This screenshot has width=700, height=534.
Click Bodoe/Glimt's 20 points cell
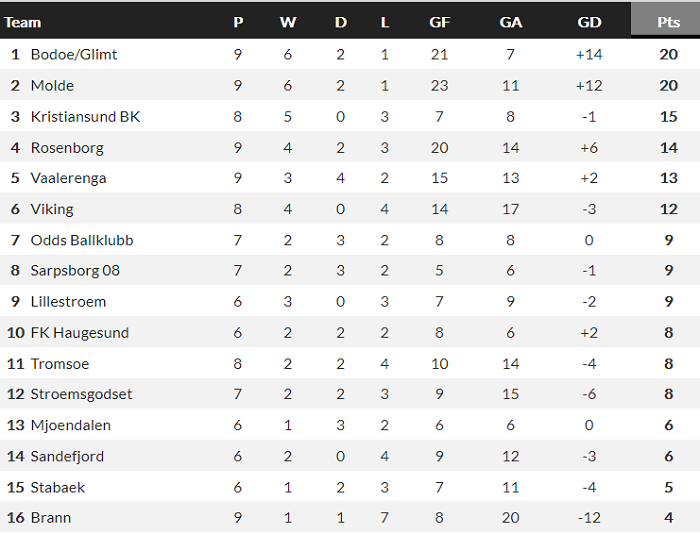(x=668, y=54)
